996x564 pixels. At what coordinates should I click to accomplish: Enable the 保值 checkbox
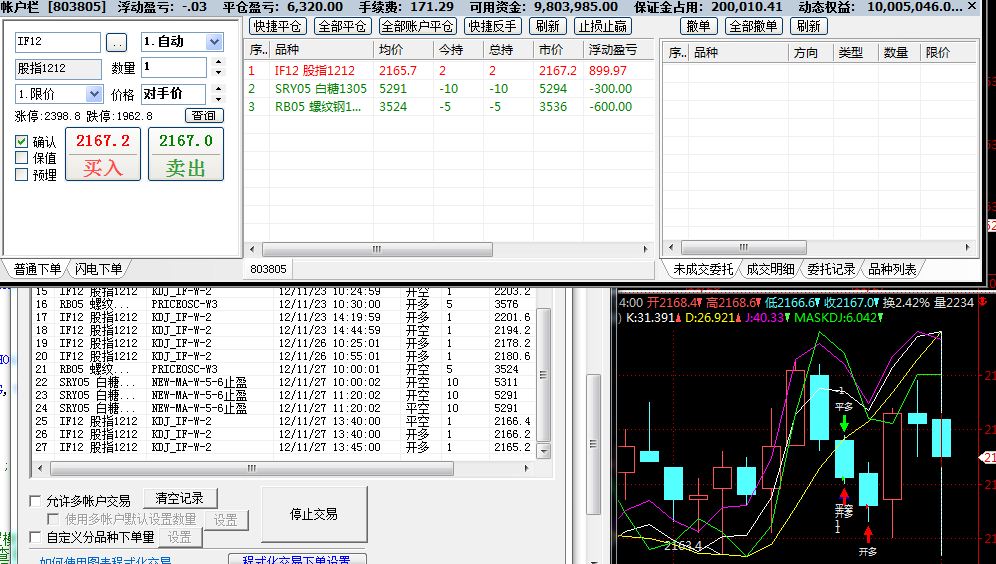22,158
